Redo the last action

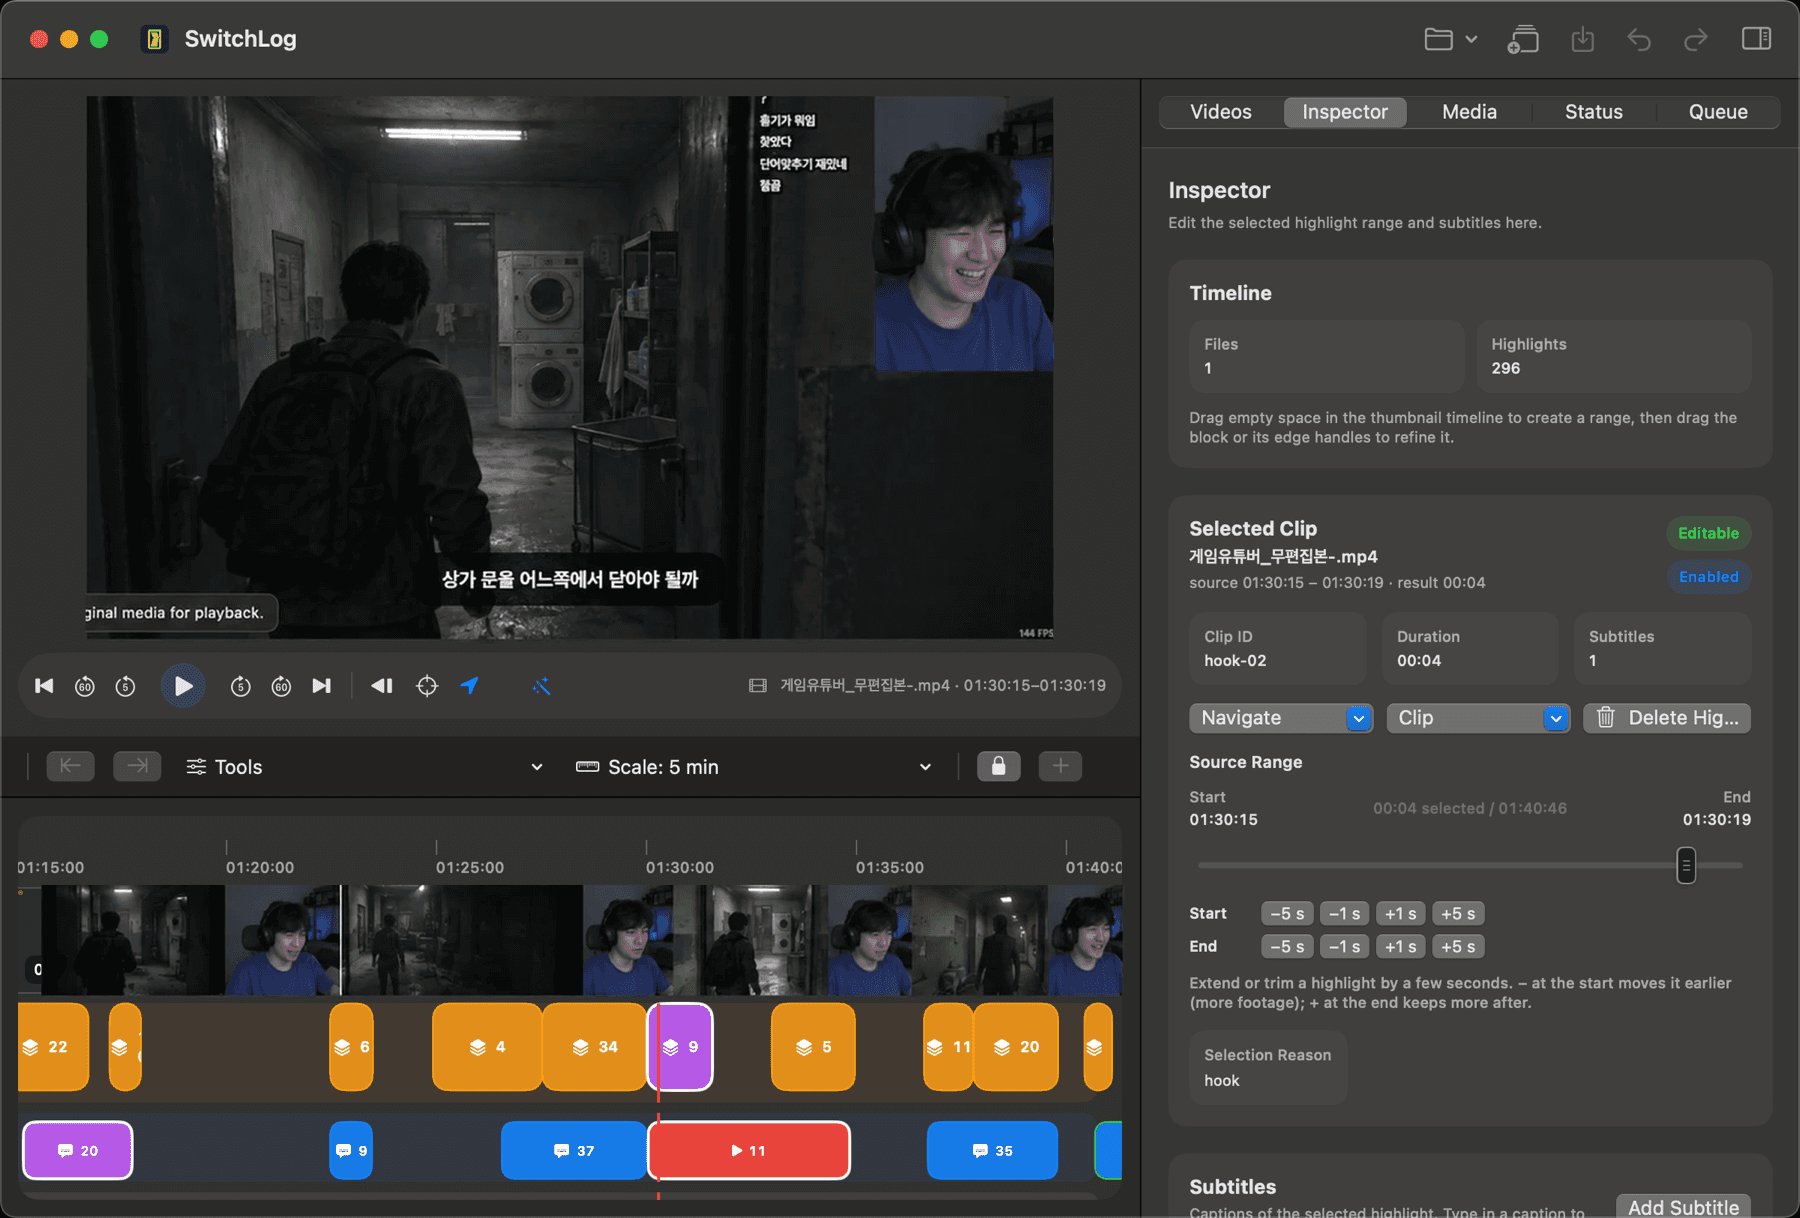(x=1696, y=39)
